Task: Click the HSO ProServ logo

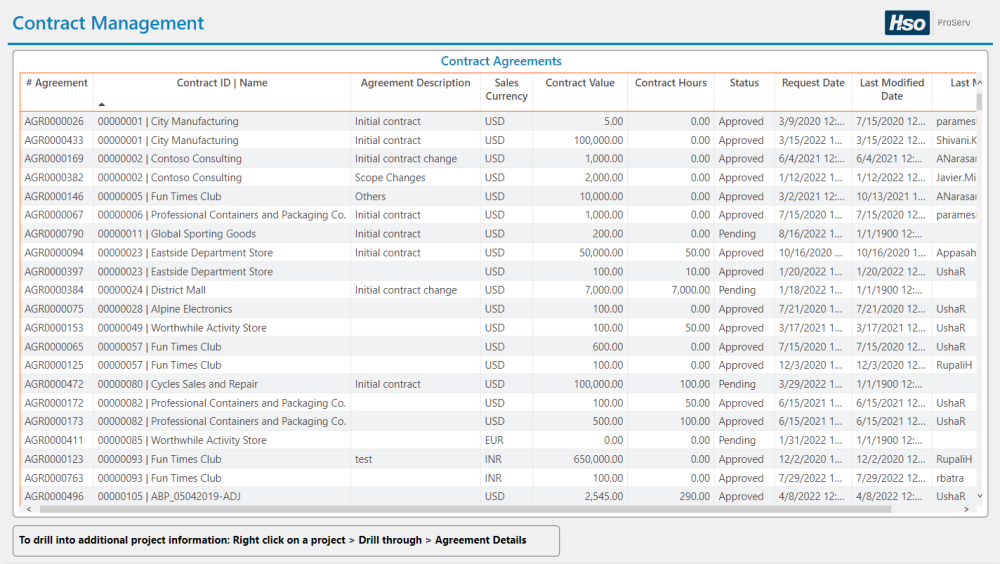Action: point(928,23)
